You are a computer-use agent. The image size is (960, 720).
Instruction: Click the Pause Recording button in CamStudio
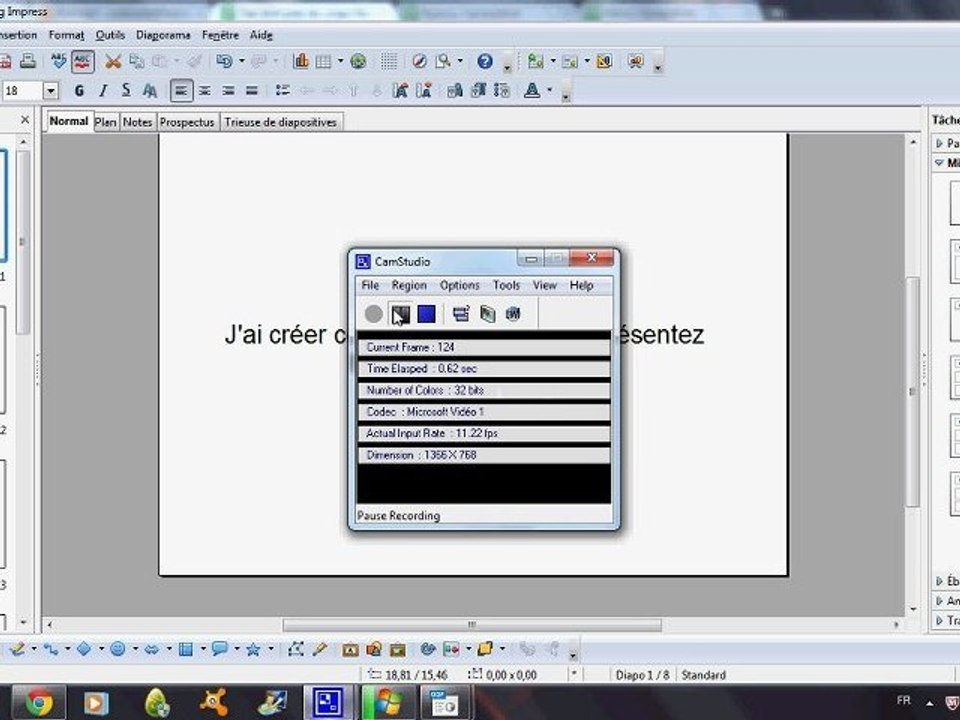pos(400,314)
